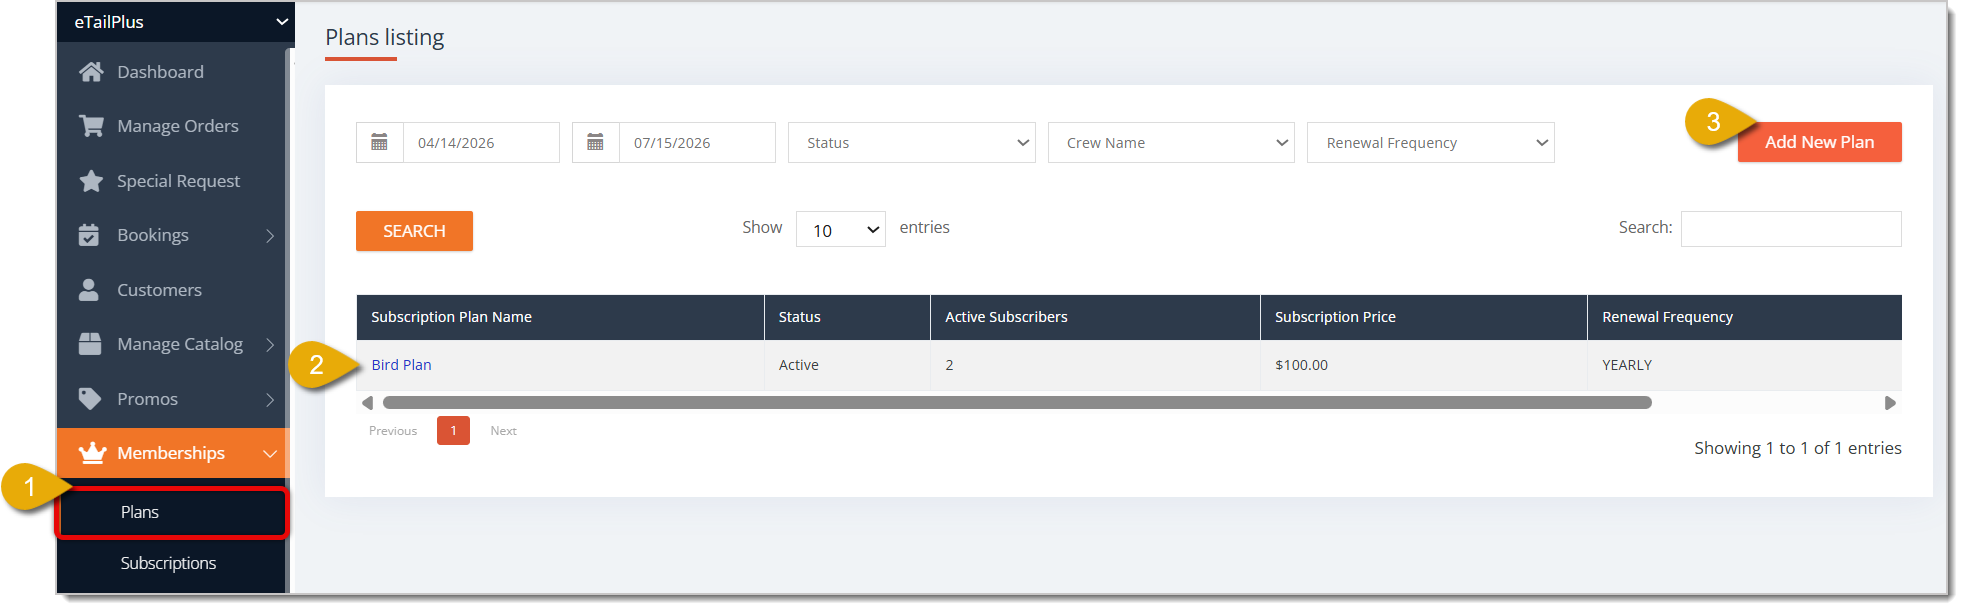
Task: Open the Renewal Frequency filter dropdown
Action: (1431, 143)
